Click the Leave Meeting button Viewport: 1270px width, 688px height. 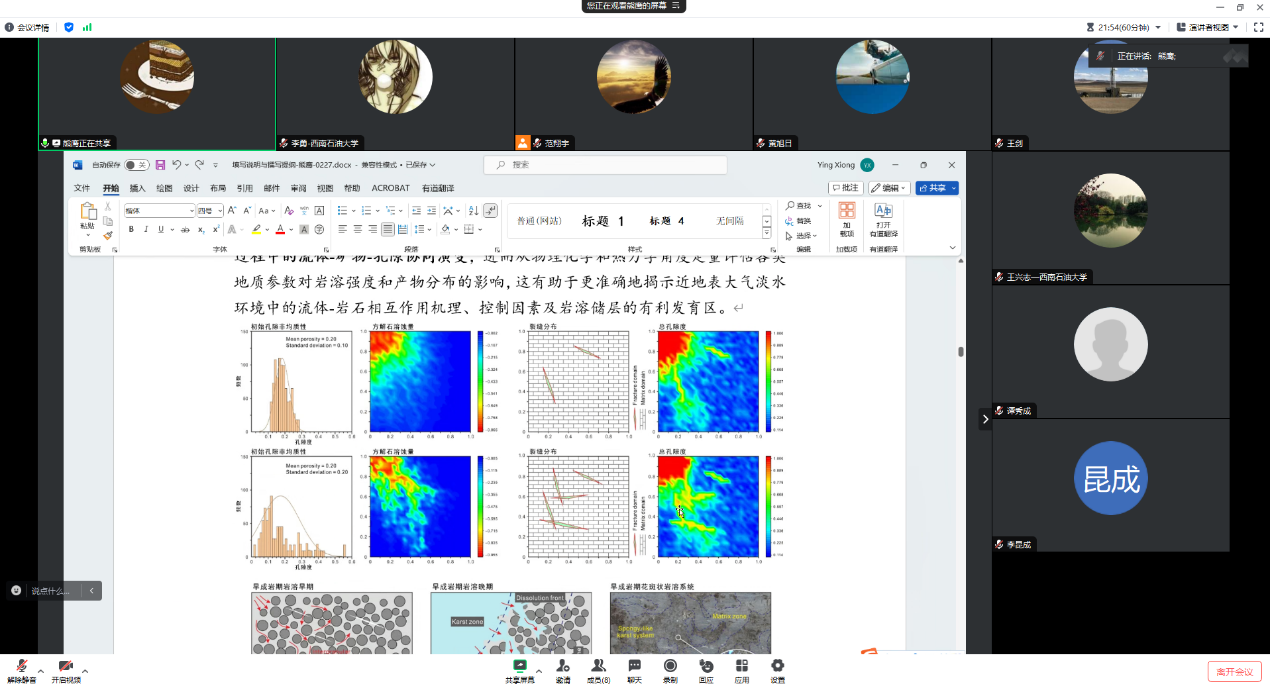[x=1235, y=671]
